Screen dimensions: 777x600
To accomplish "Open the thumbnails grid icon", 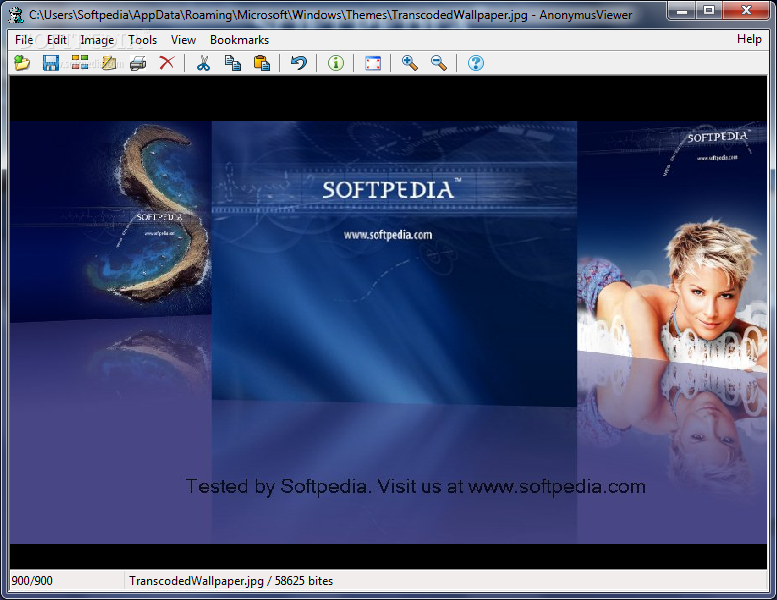I will pos(80,63).
